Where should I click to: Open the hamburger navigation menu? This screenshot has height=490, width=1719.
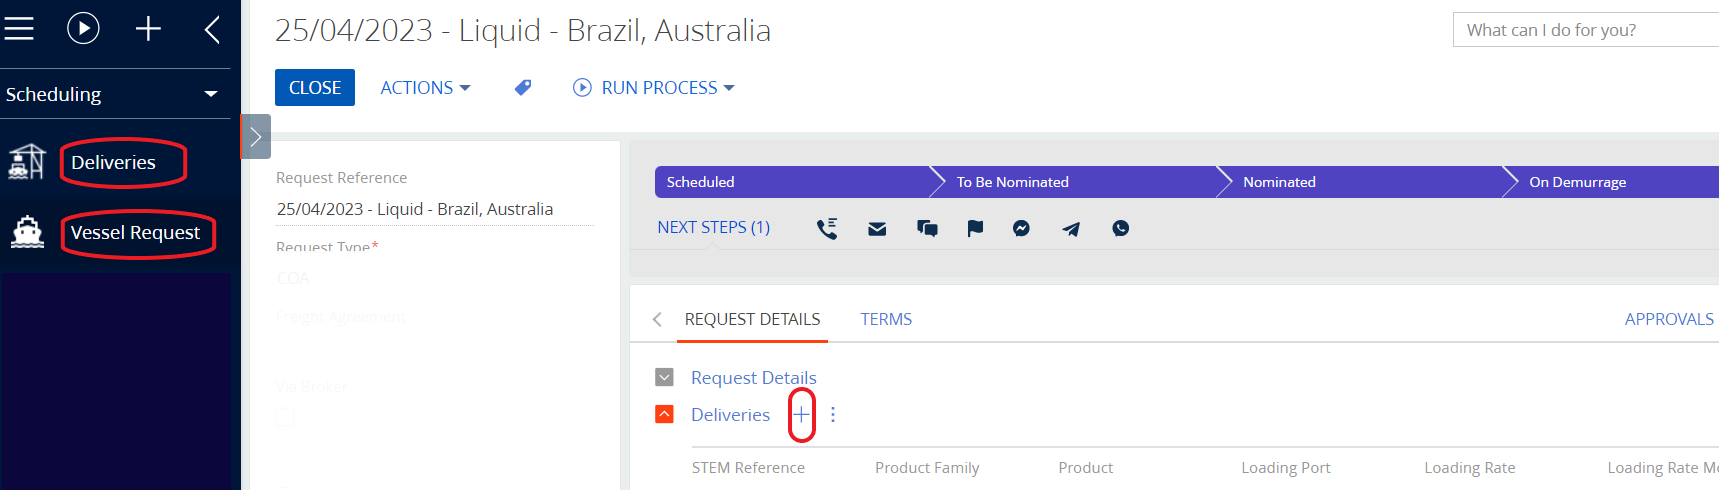coord(19,28)
